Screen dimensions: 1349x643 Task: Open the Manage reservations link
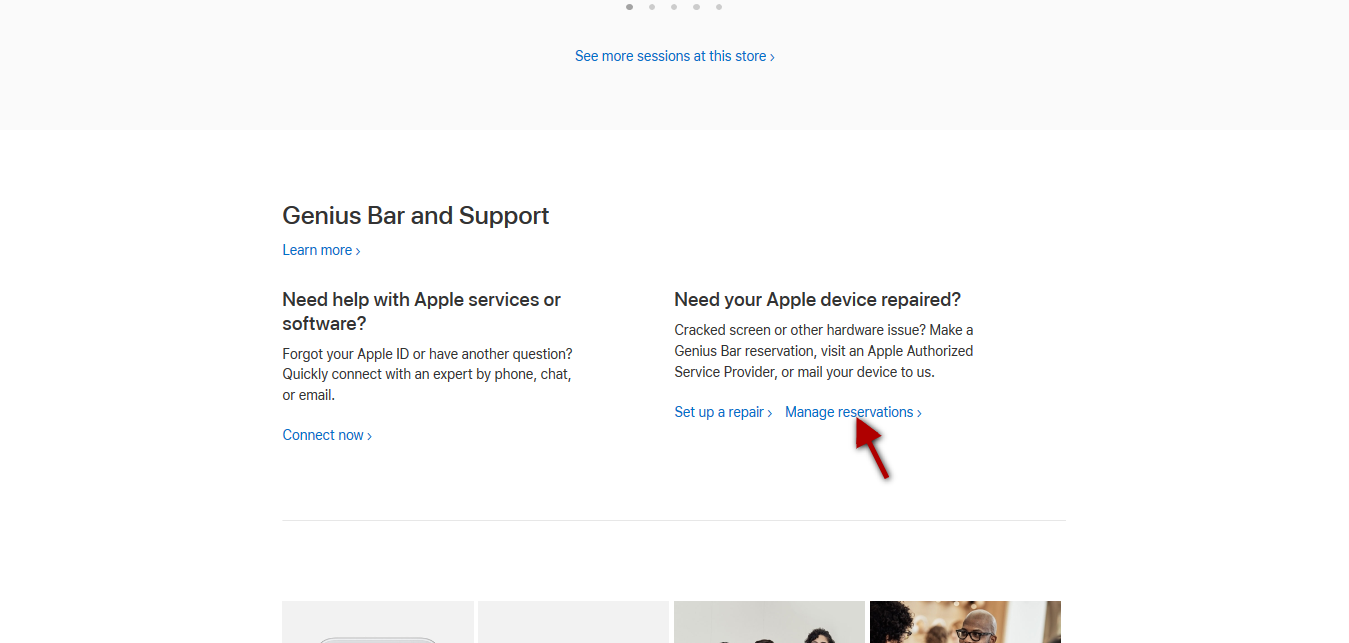[x=853, y=412]
